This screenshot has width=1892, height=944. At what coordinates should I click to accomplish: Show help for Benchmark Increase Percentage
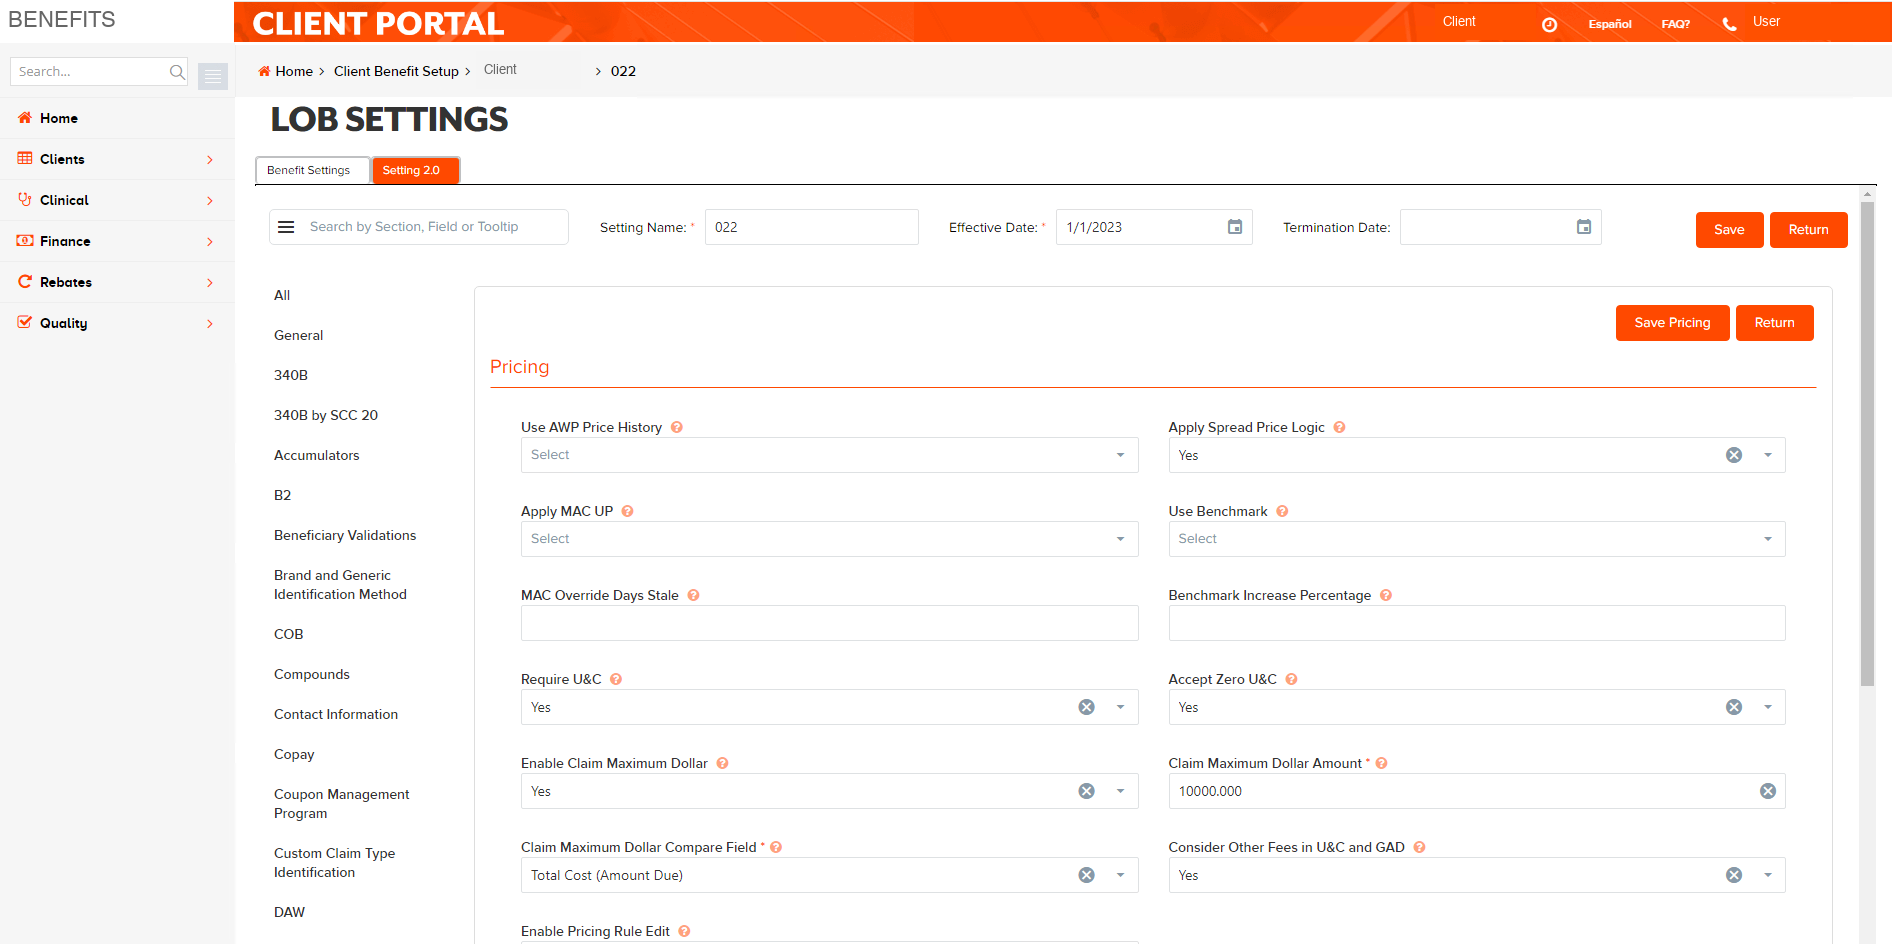1386,595
